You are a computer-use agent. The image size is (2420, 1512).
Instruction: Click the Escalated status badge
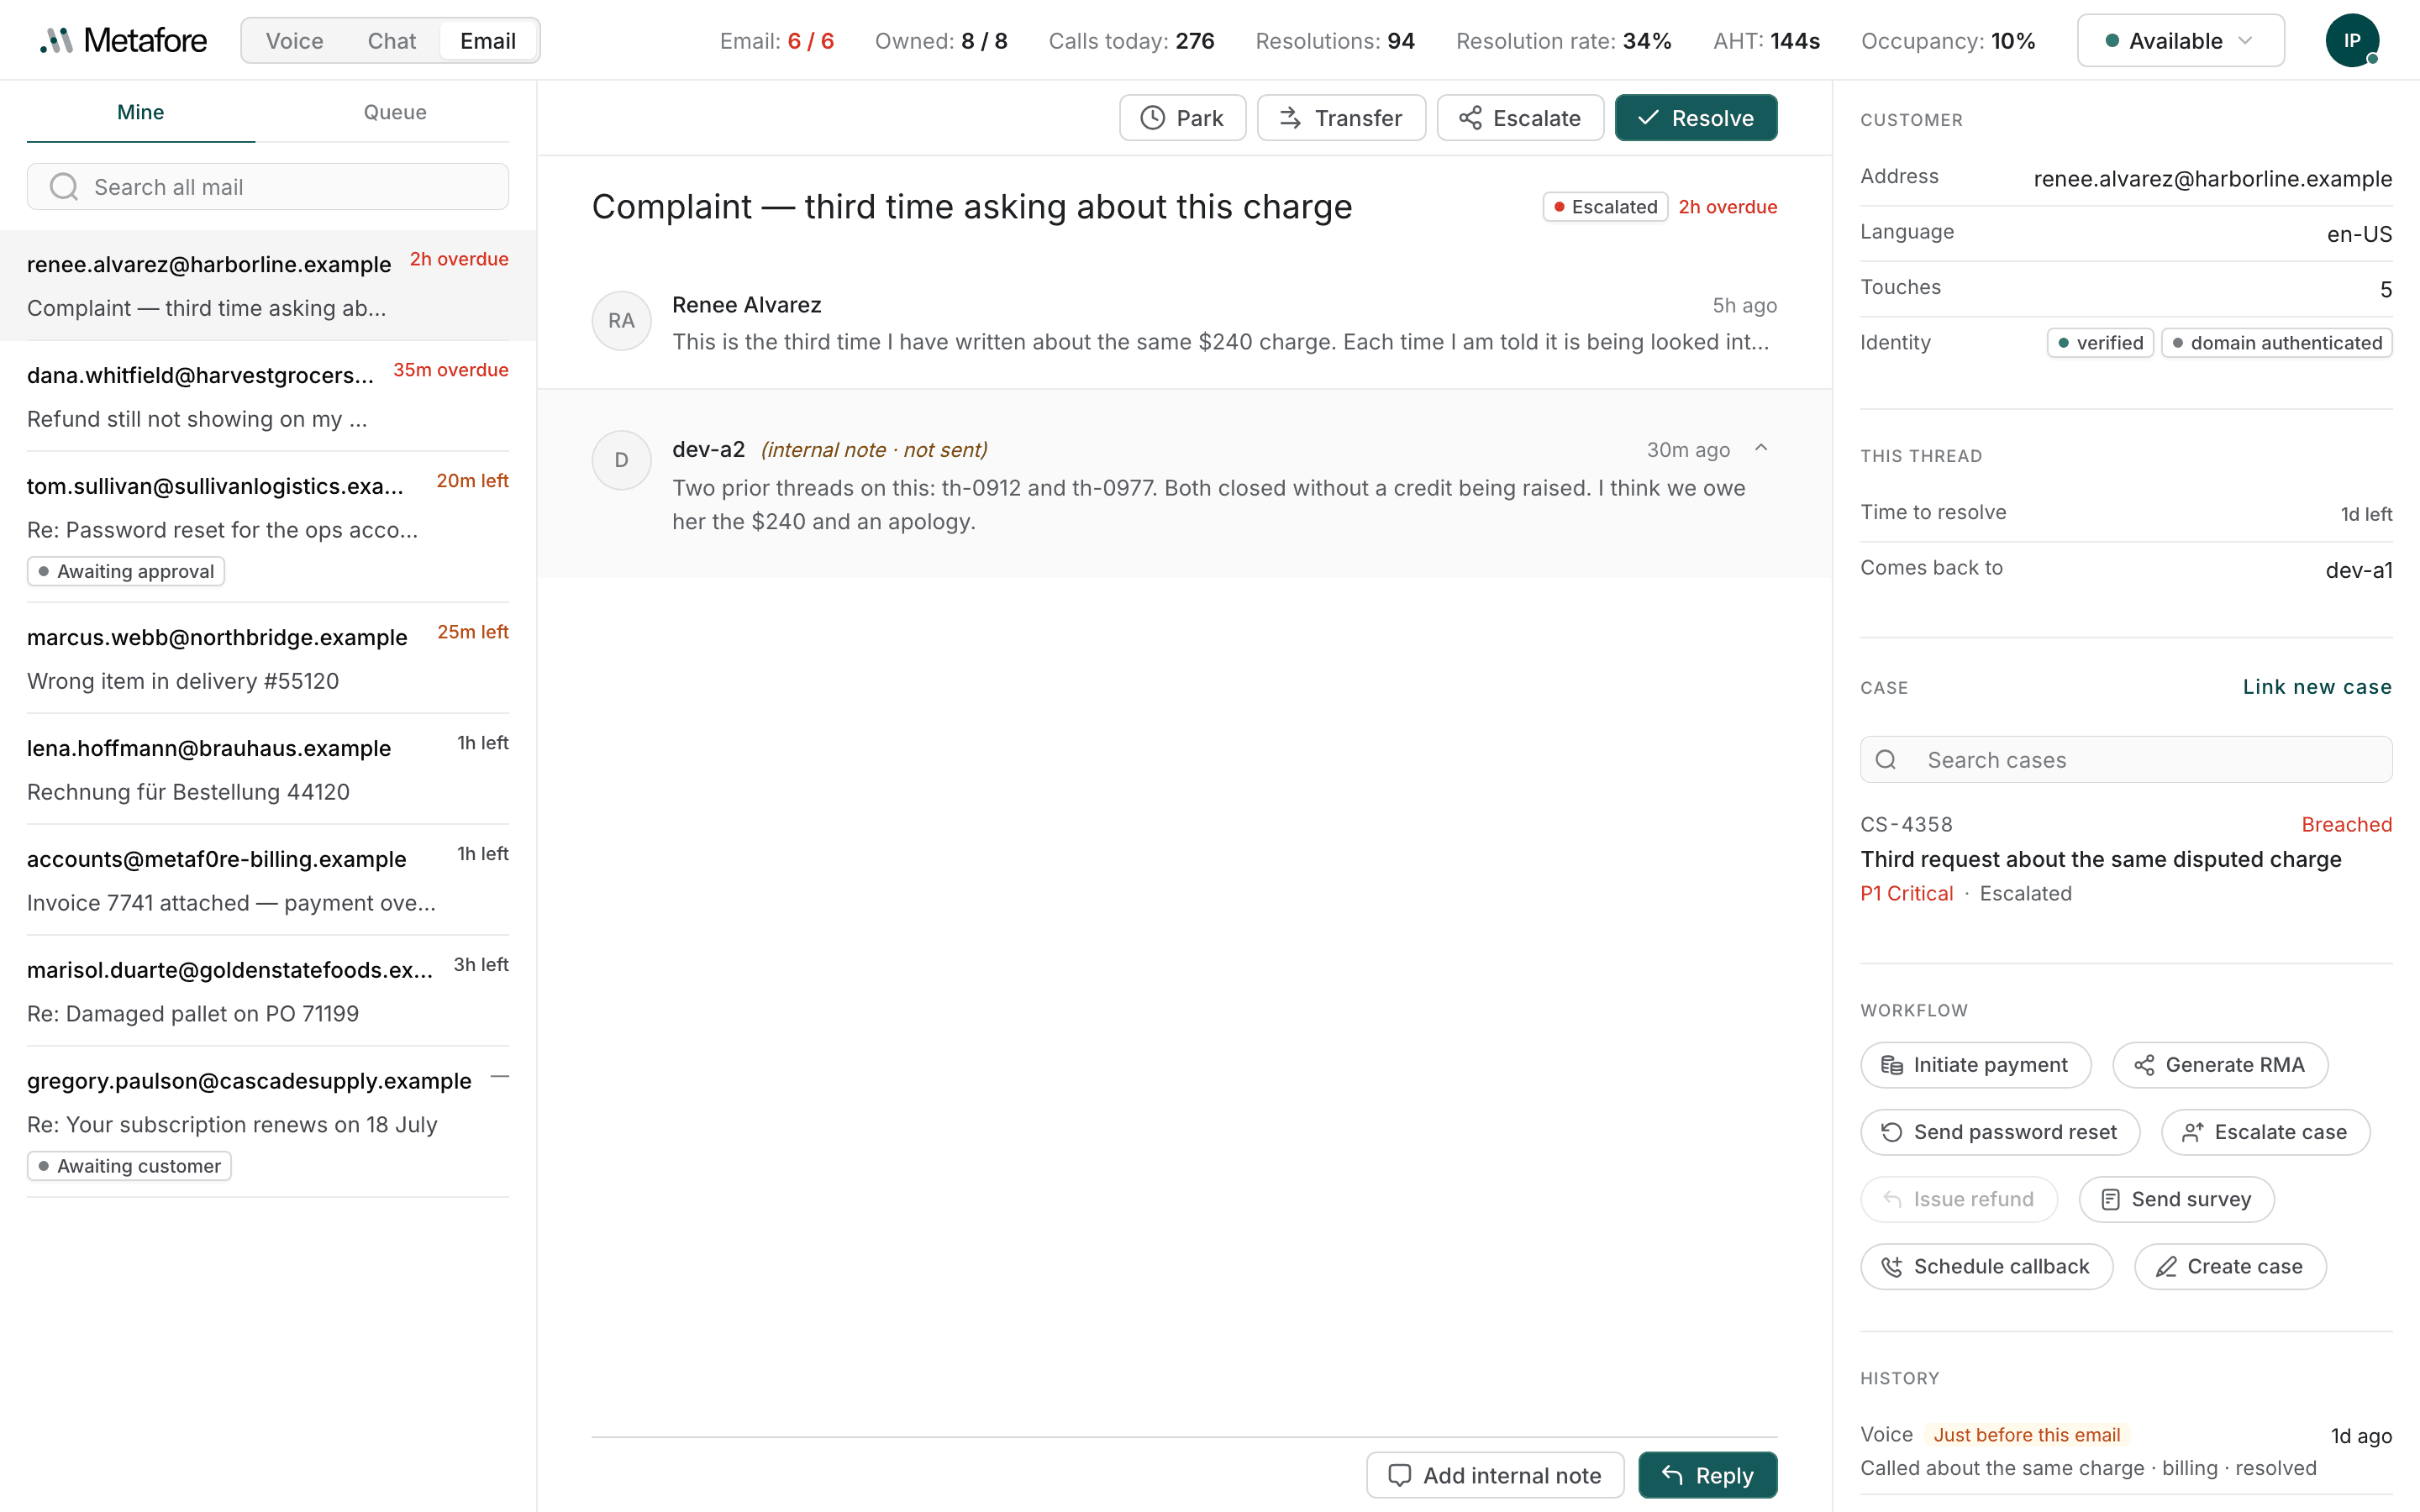1605,207
